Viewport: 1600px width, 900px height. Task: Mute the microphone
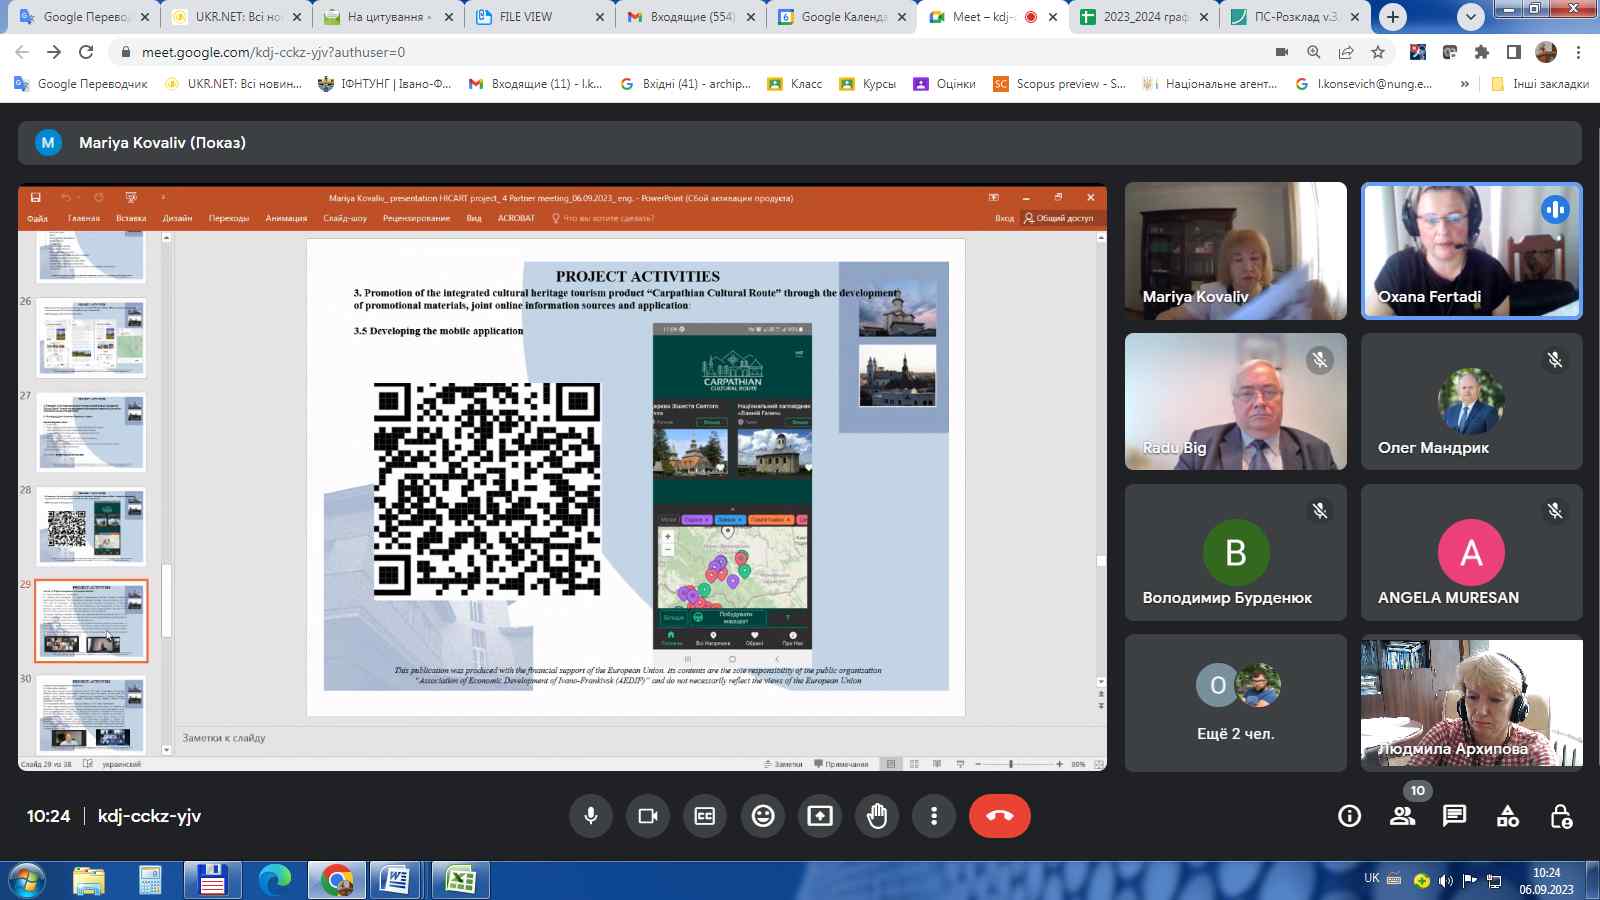pos(591,816)
